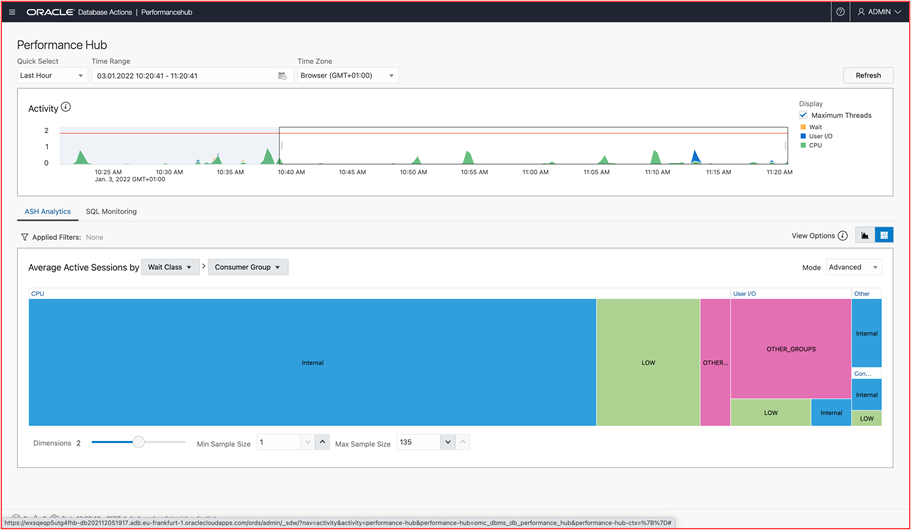Viewport: 911px width, 530px height.
Task: Click the Other treemap group header
Action: point(862,293)
